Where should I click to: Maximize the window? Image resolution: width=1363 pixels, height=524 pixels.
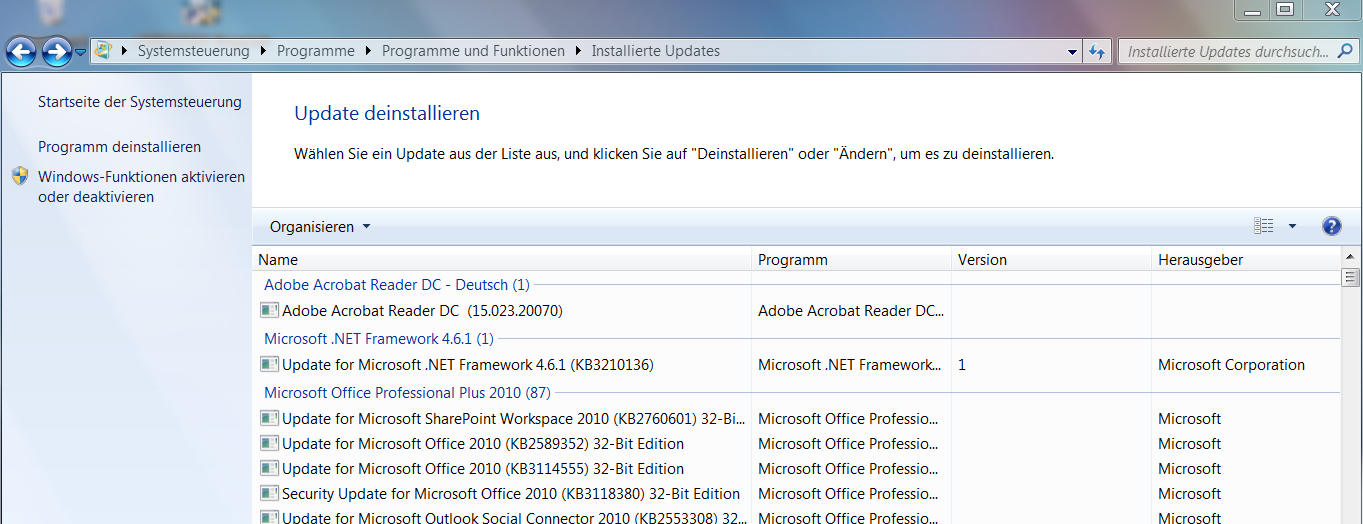click(x=1285, y=9)
